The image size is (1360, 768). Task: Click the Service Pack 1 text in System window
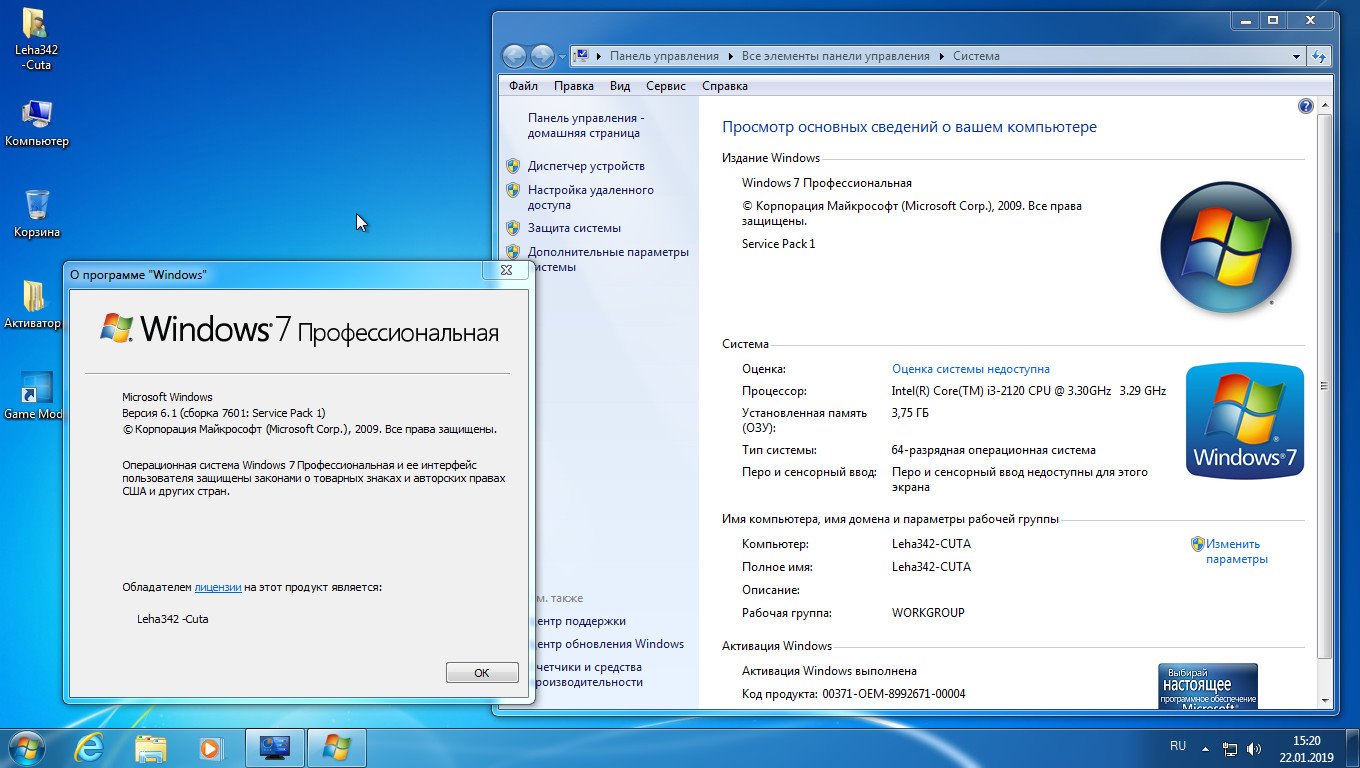click(779, 244)
